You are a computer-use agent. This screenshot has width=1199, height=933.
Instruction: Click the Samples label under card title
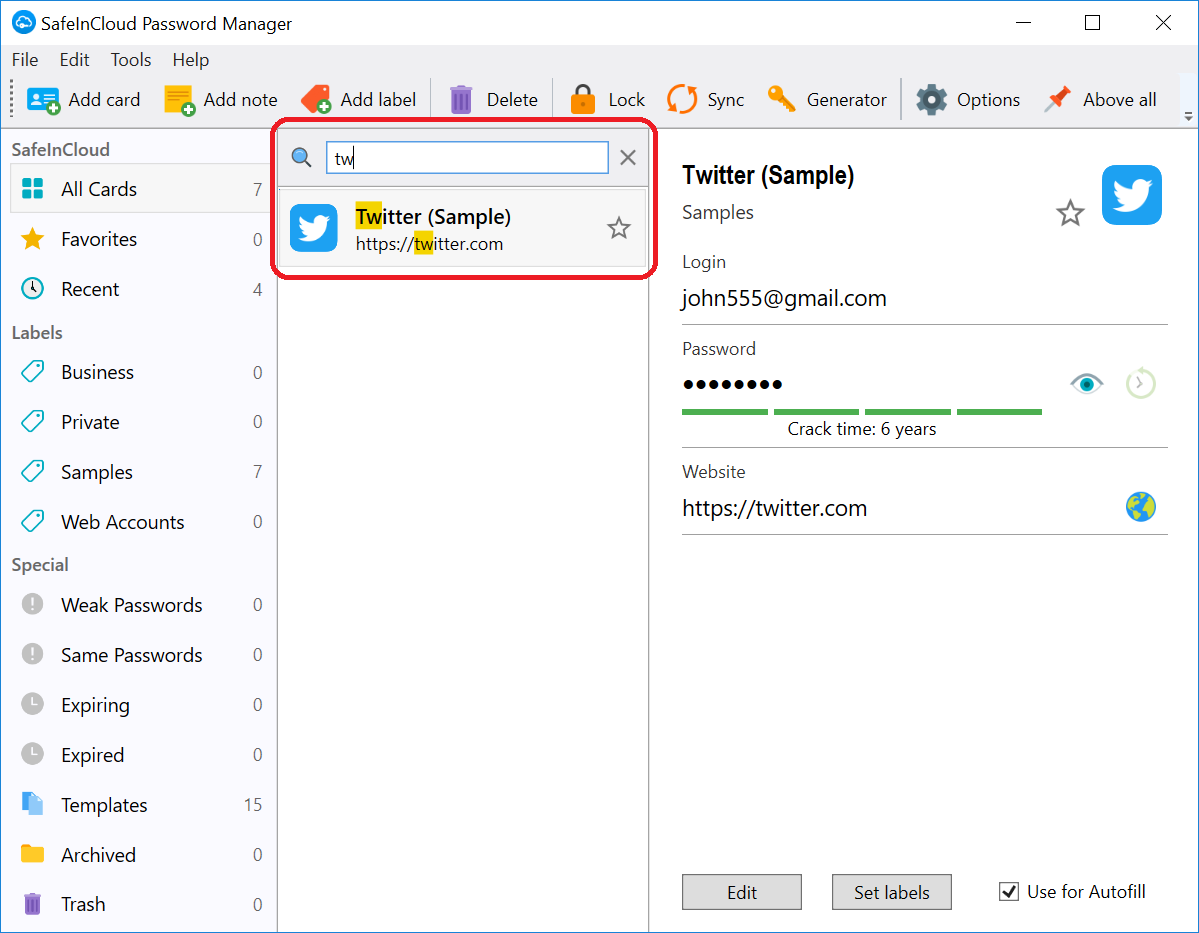718,213
